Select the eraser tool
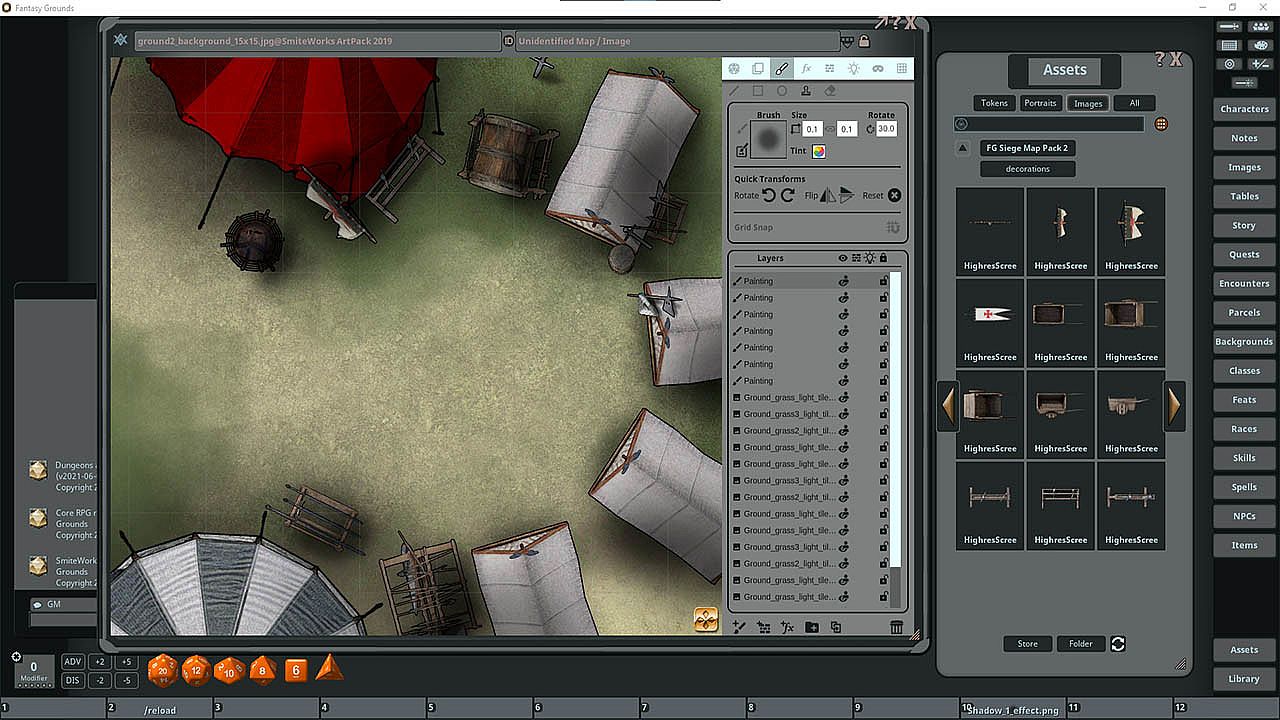 pos(830,91)
